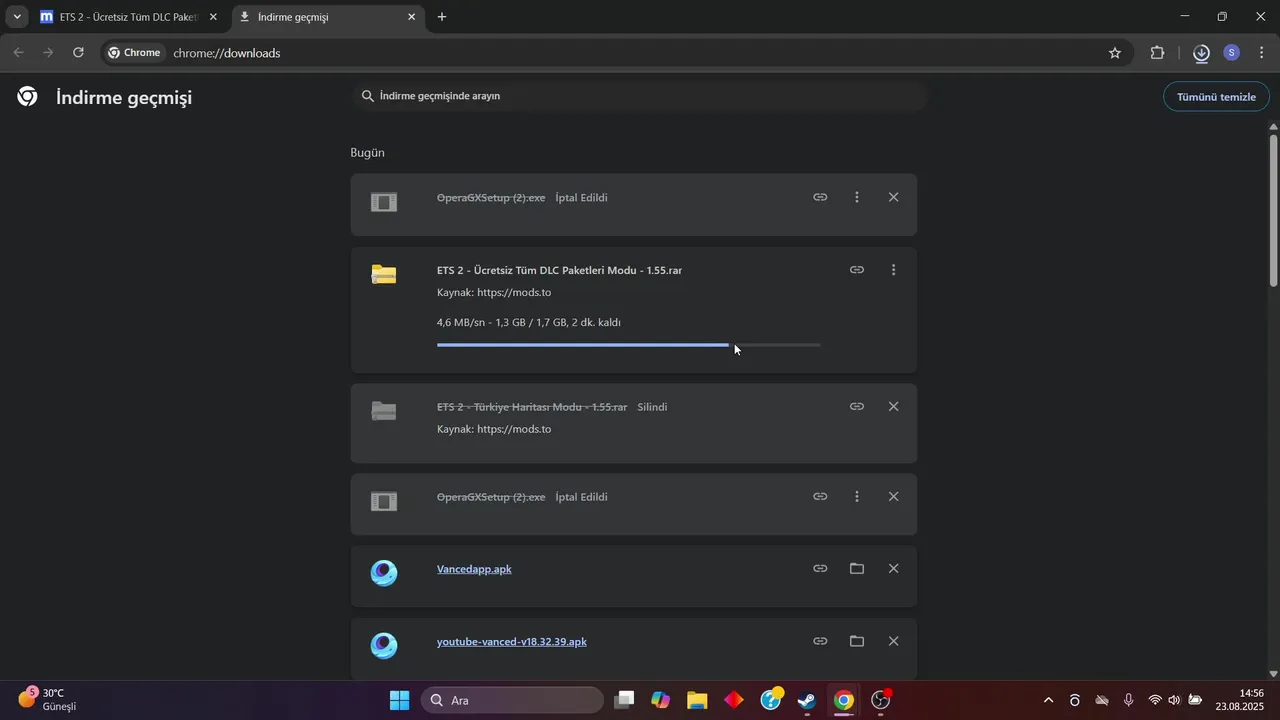
Task: Reload the downloads page
Action: (78, 53)
